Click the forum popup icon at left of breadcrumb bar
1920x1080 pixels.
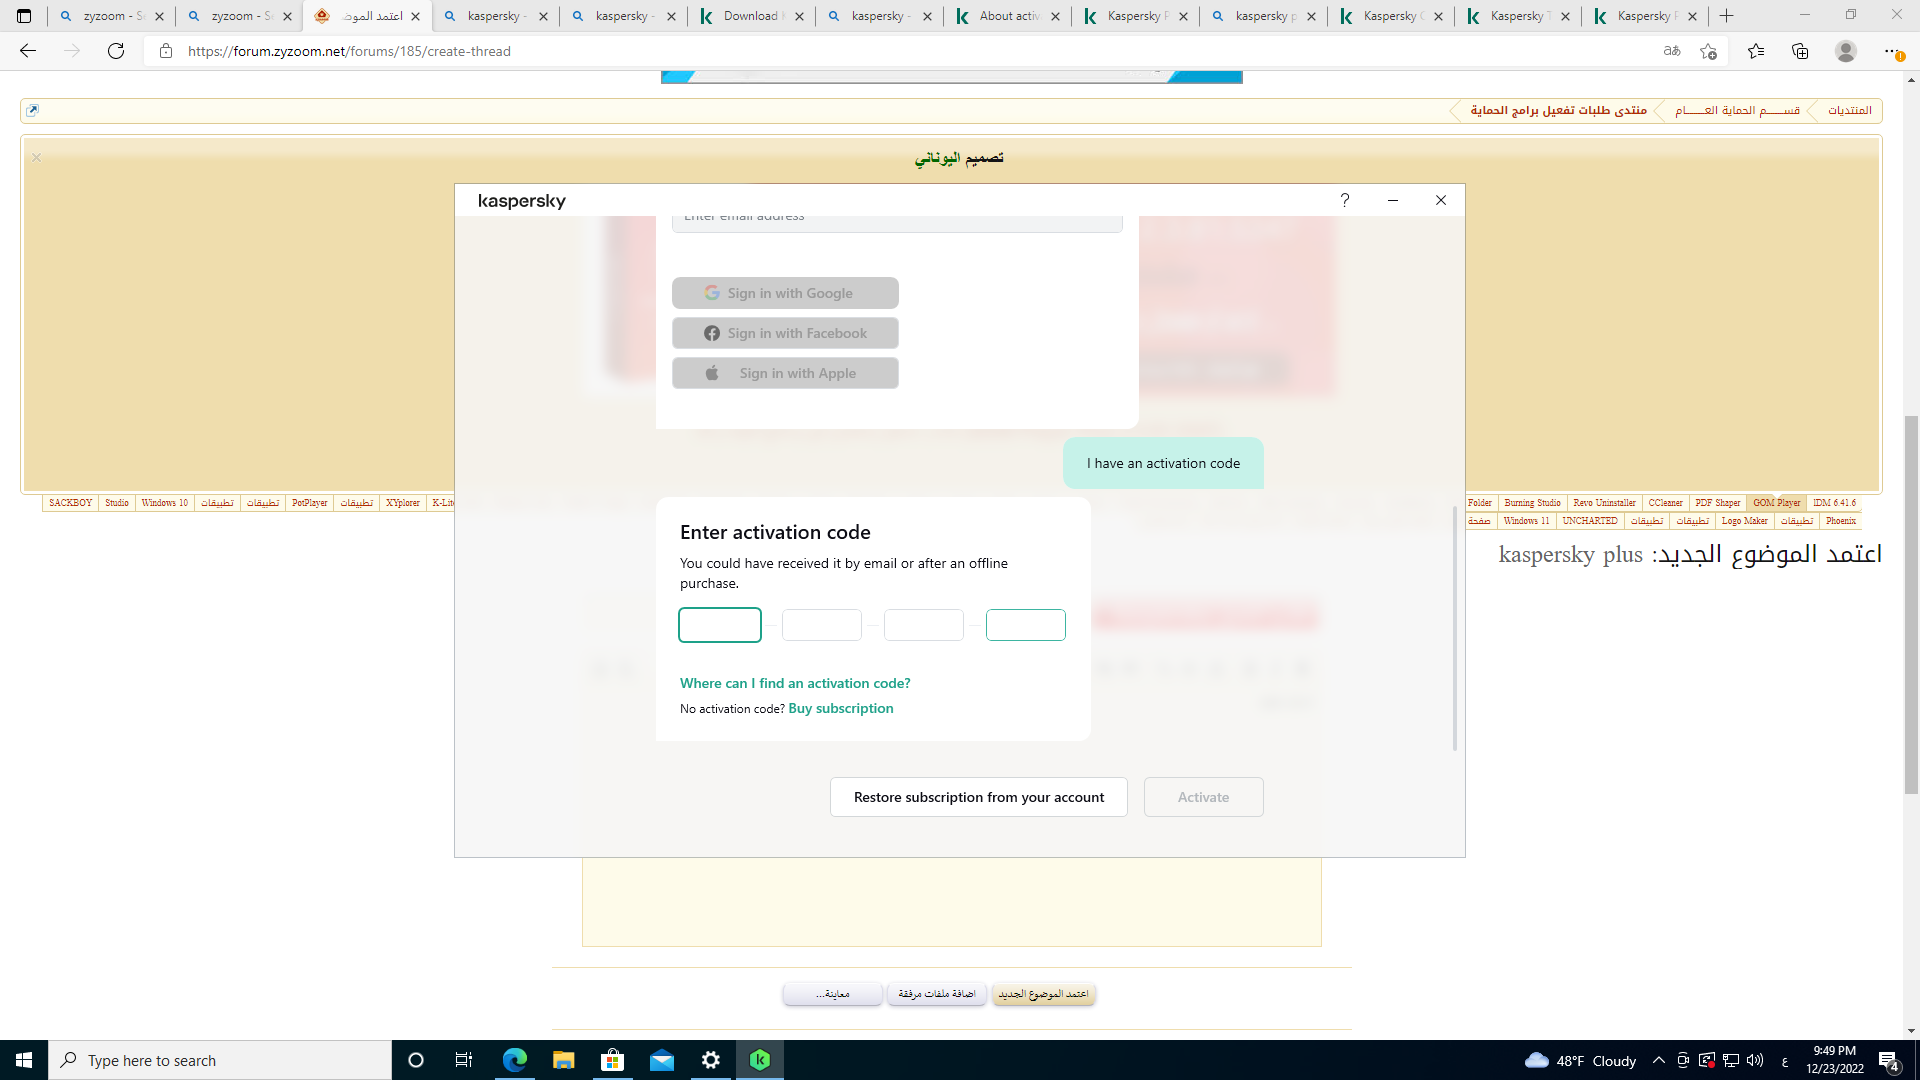click(x=32, y=110)
